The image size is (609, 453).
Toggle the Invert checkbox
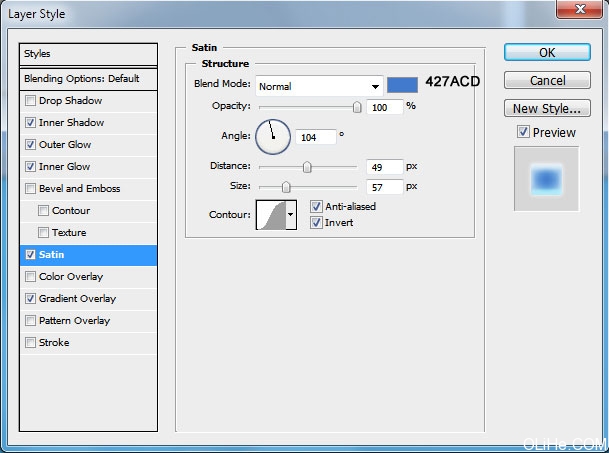317,222
